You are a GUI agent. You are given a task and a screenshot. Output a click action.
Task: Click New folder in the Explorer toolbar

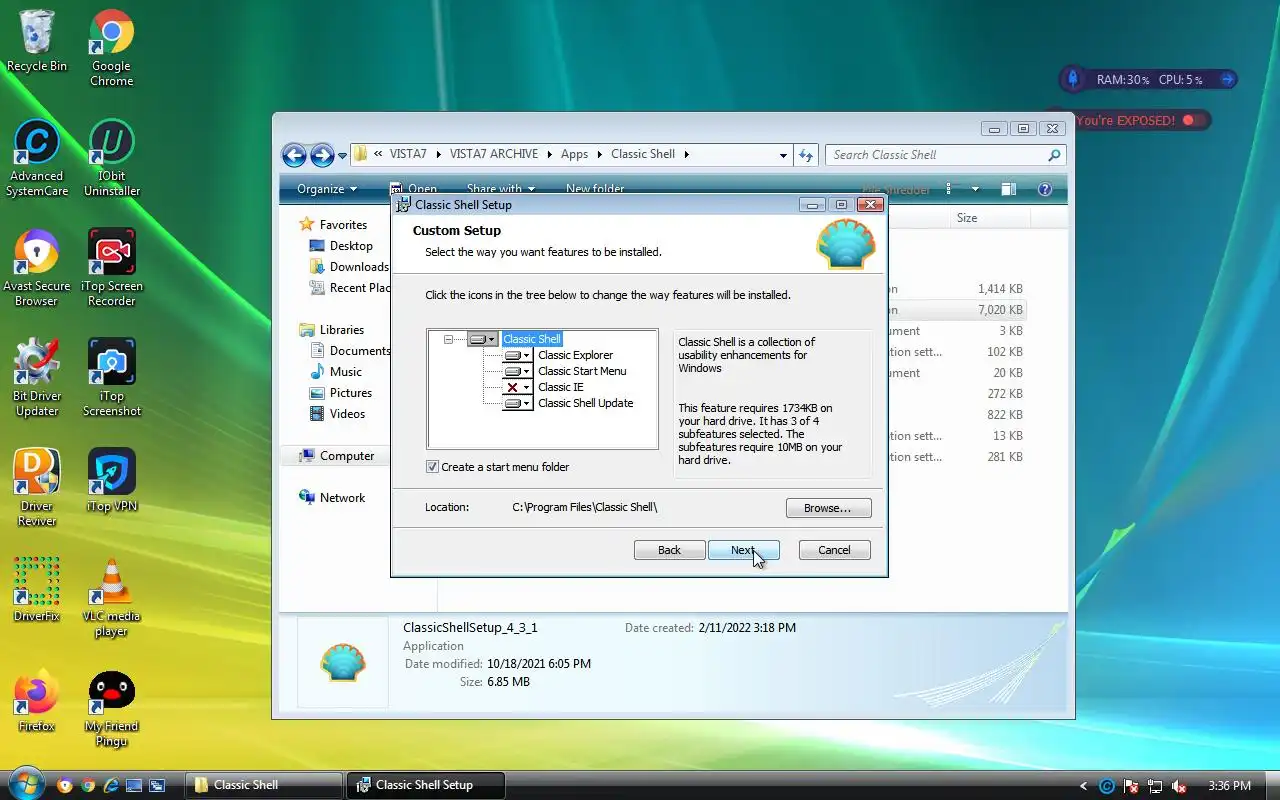pos(594,189)
